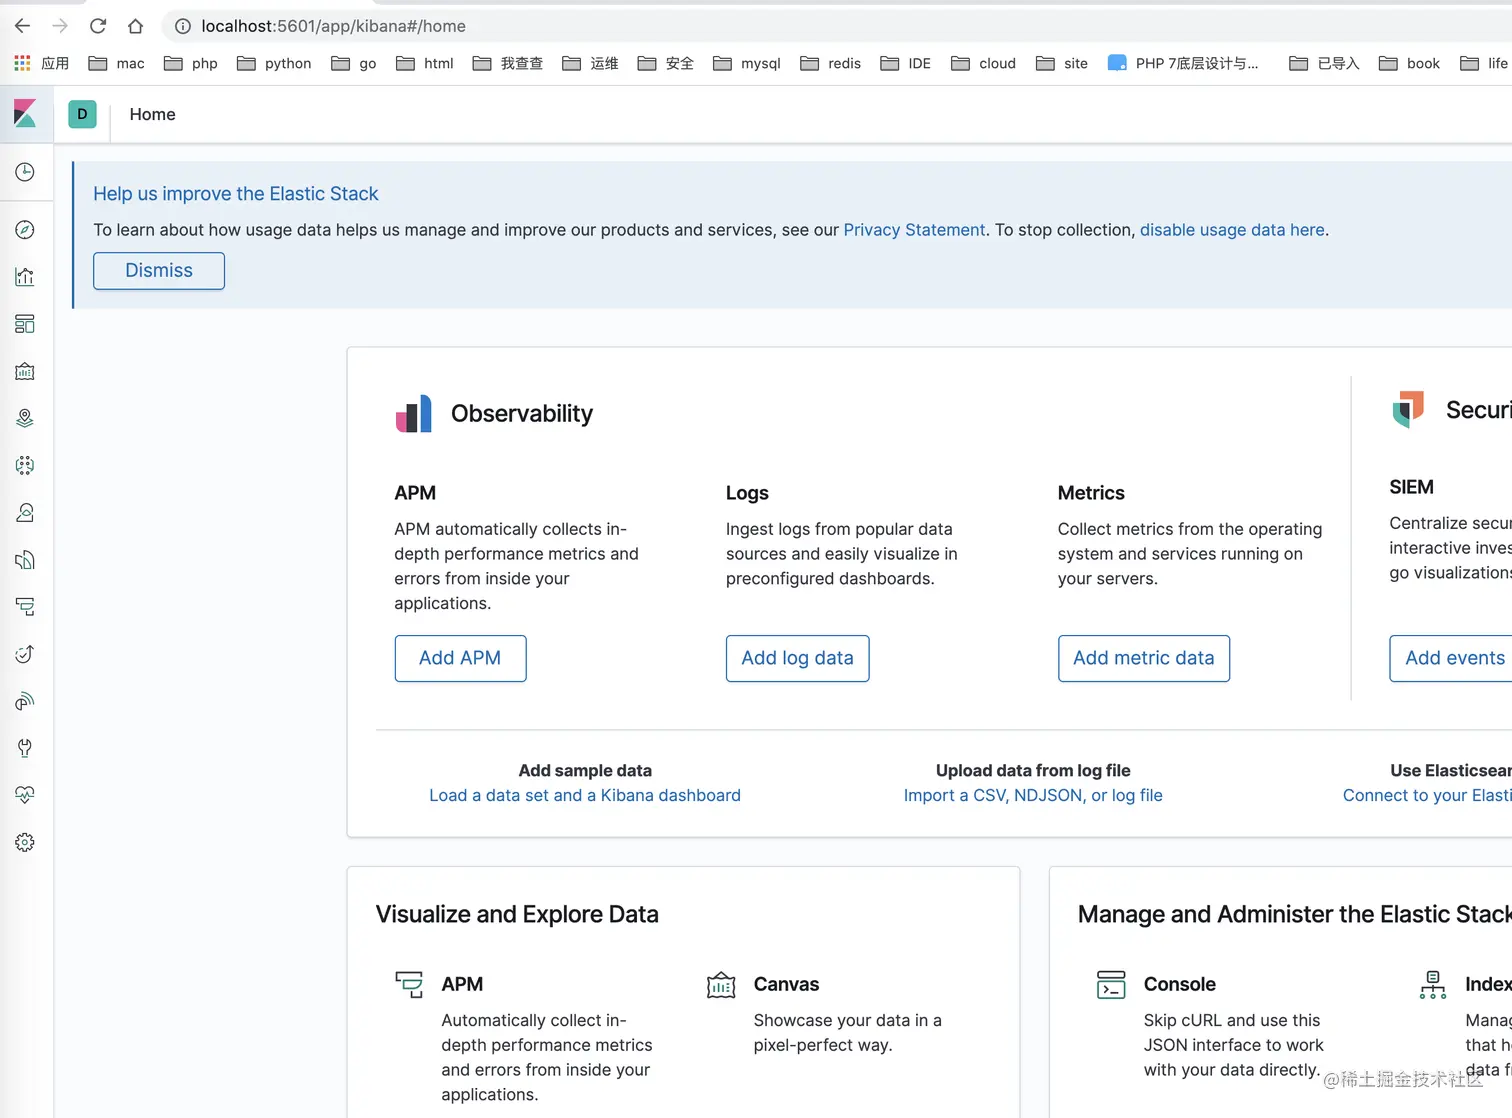The image size is (1512, 1118).
Task: Open the php bookmarks folder
Action: click(191, 63)
